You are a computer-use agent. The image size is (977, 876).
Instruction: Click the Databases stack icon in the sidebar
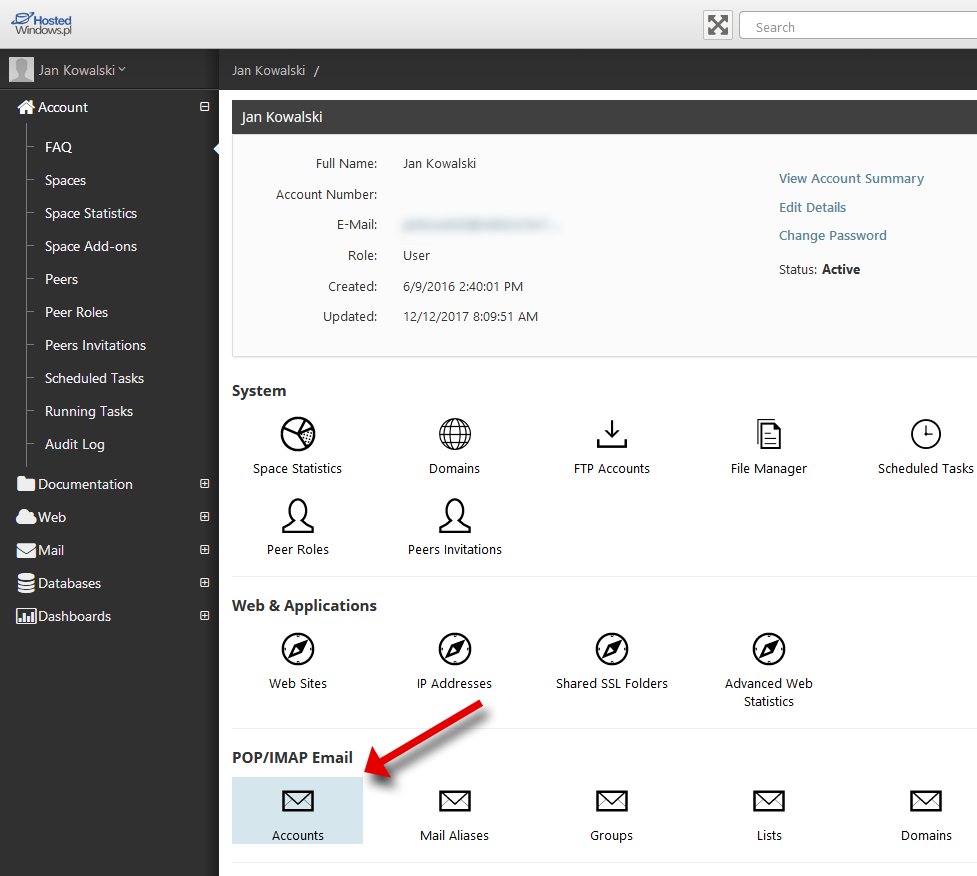click(26, 583)
